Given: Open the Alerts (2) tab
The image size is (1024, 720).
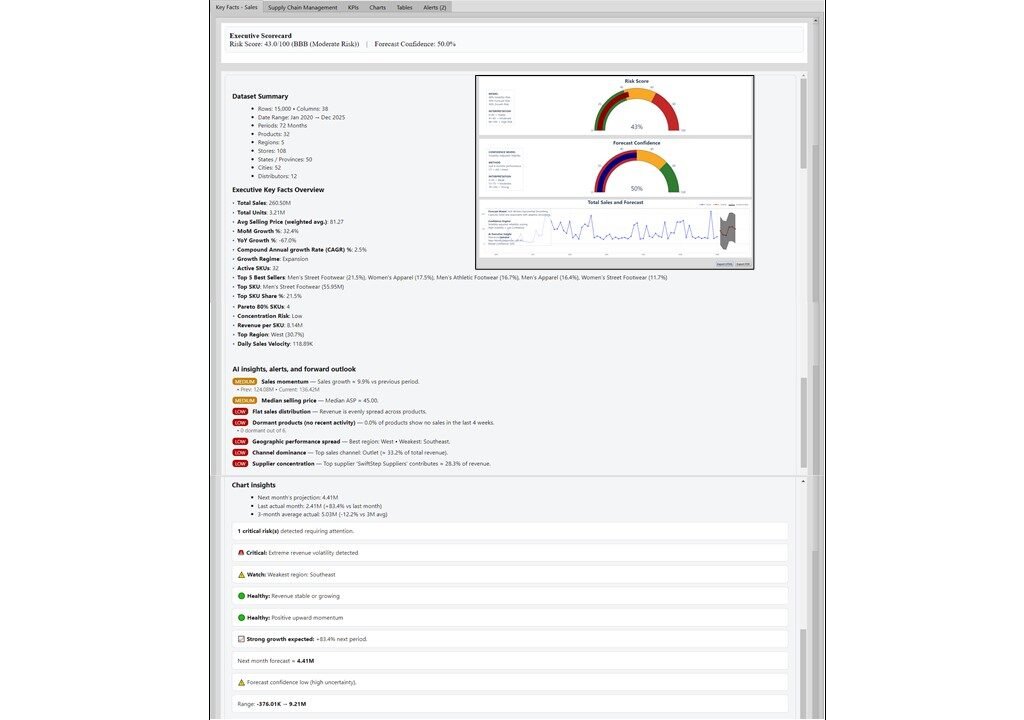Looking at the screenshot, I should pyautogui.click(x=435, y=7).
